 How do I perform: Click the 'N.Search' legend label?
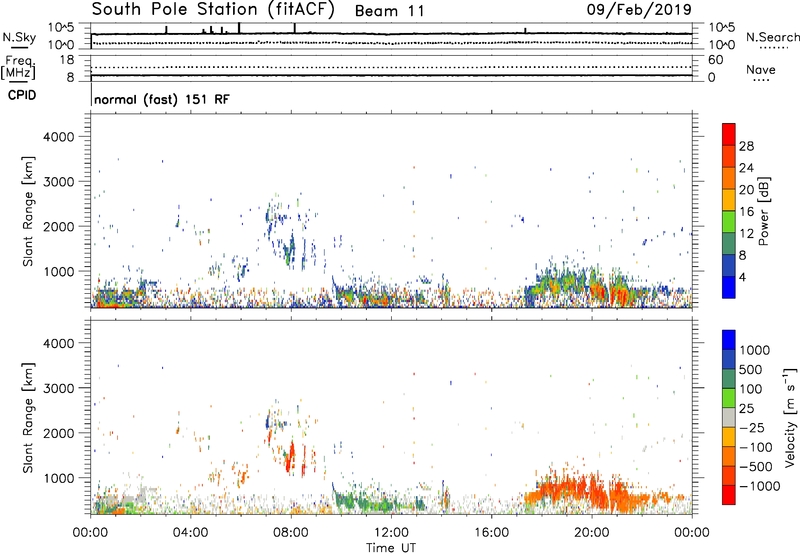pyautogui.click(x=772, y=37)
